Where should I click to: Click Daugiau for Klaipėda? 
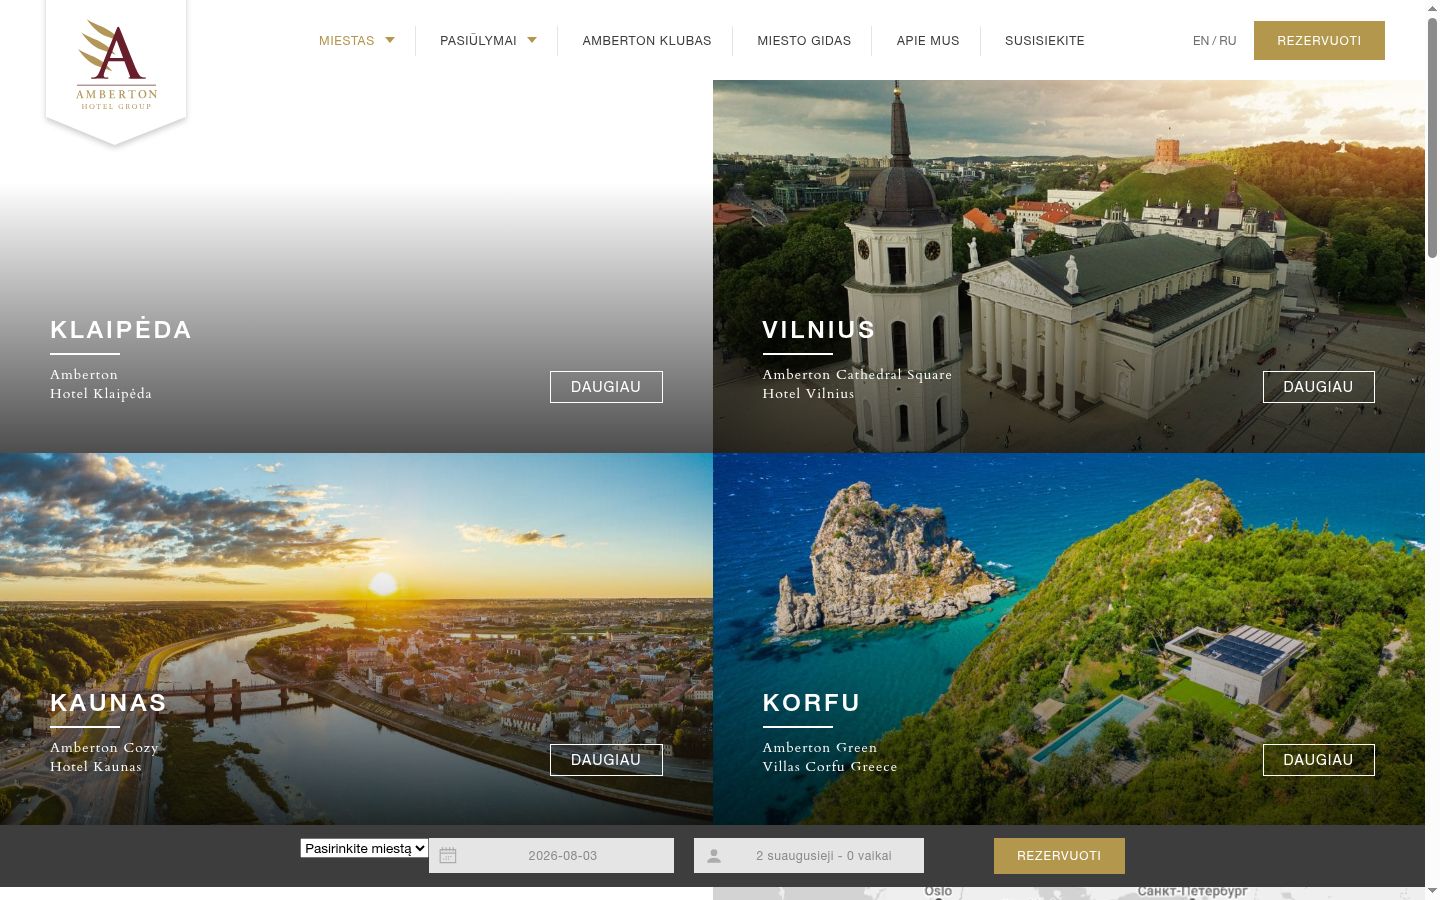(606, 387)
